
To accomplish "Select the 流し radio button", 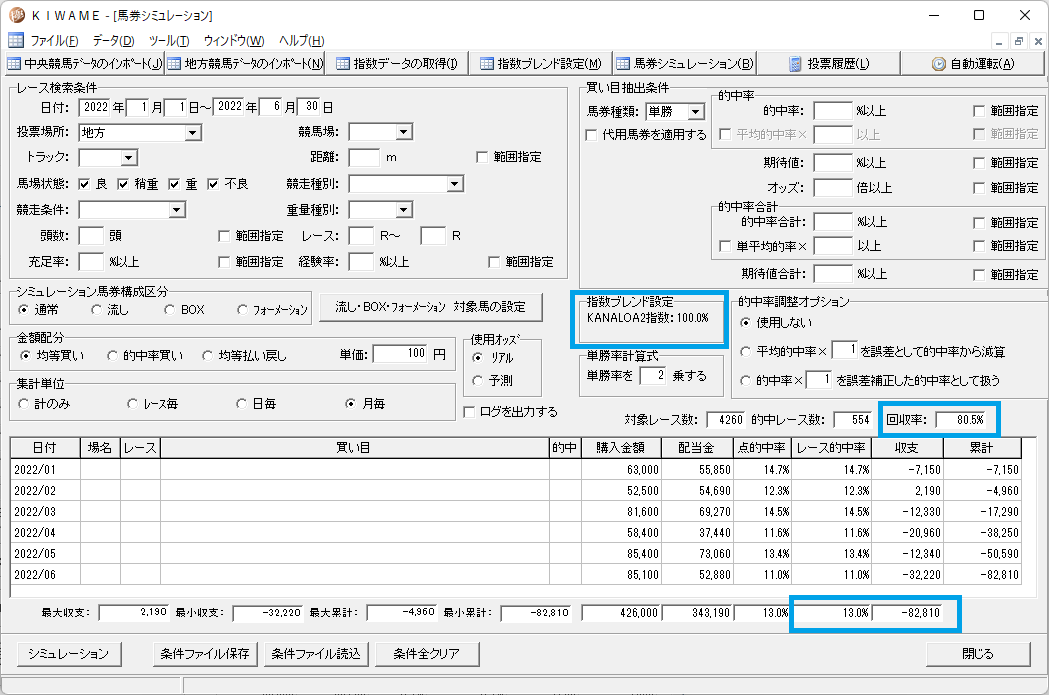I will point(97,310).
